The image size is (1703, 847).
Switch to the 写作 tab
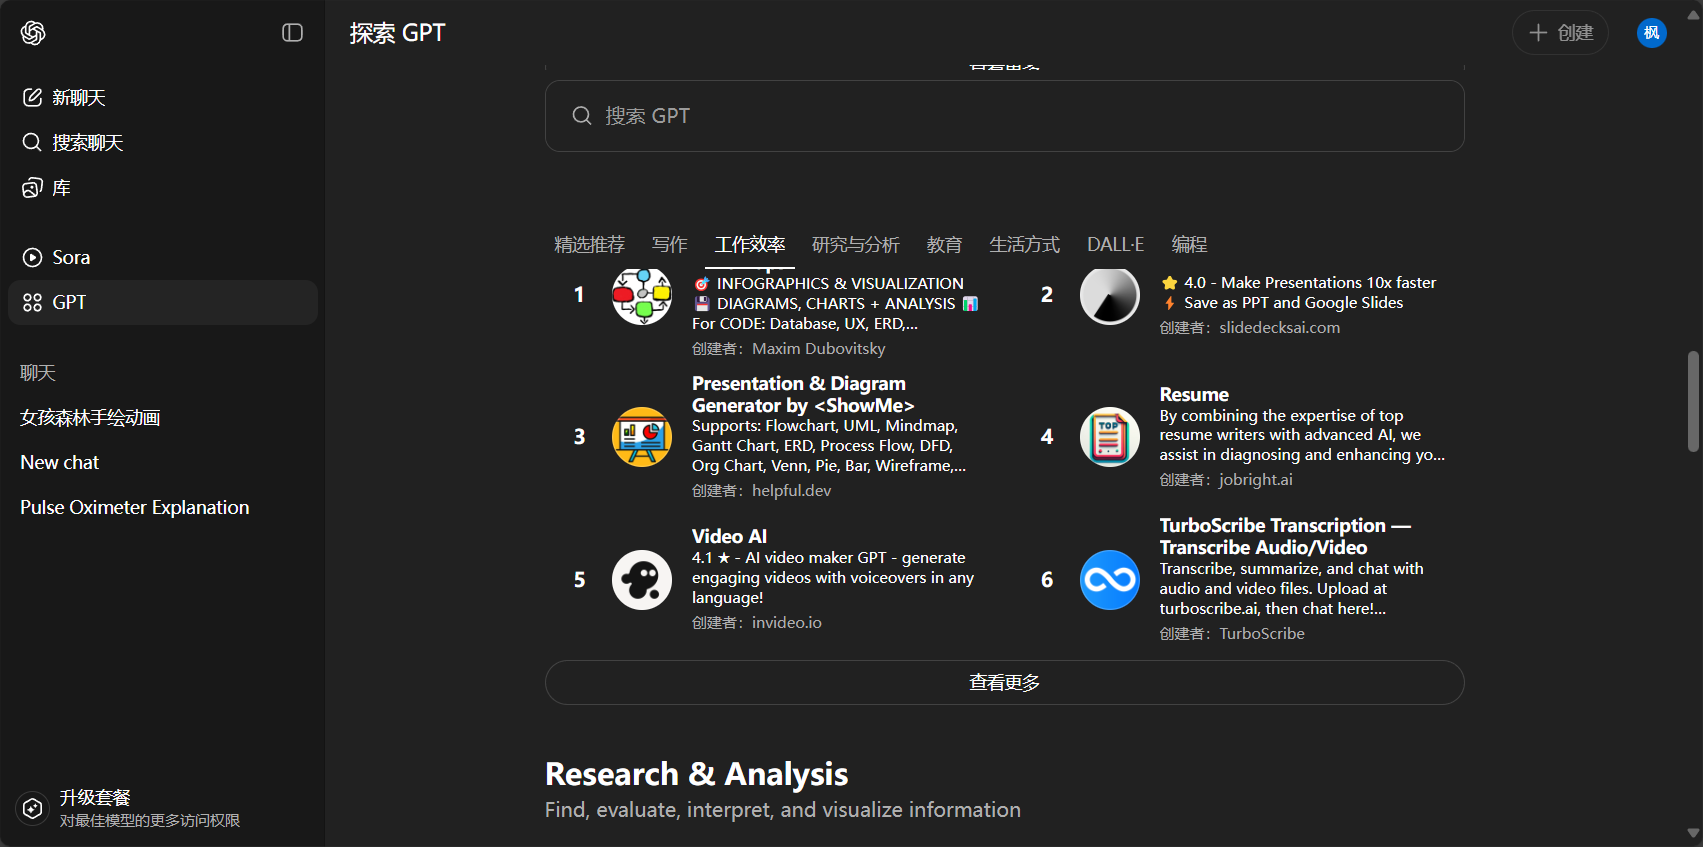point(670,245)
